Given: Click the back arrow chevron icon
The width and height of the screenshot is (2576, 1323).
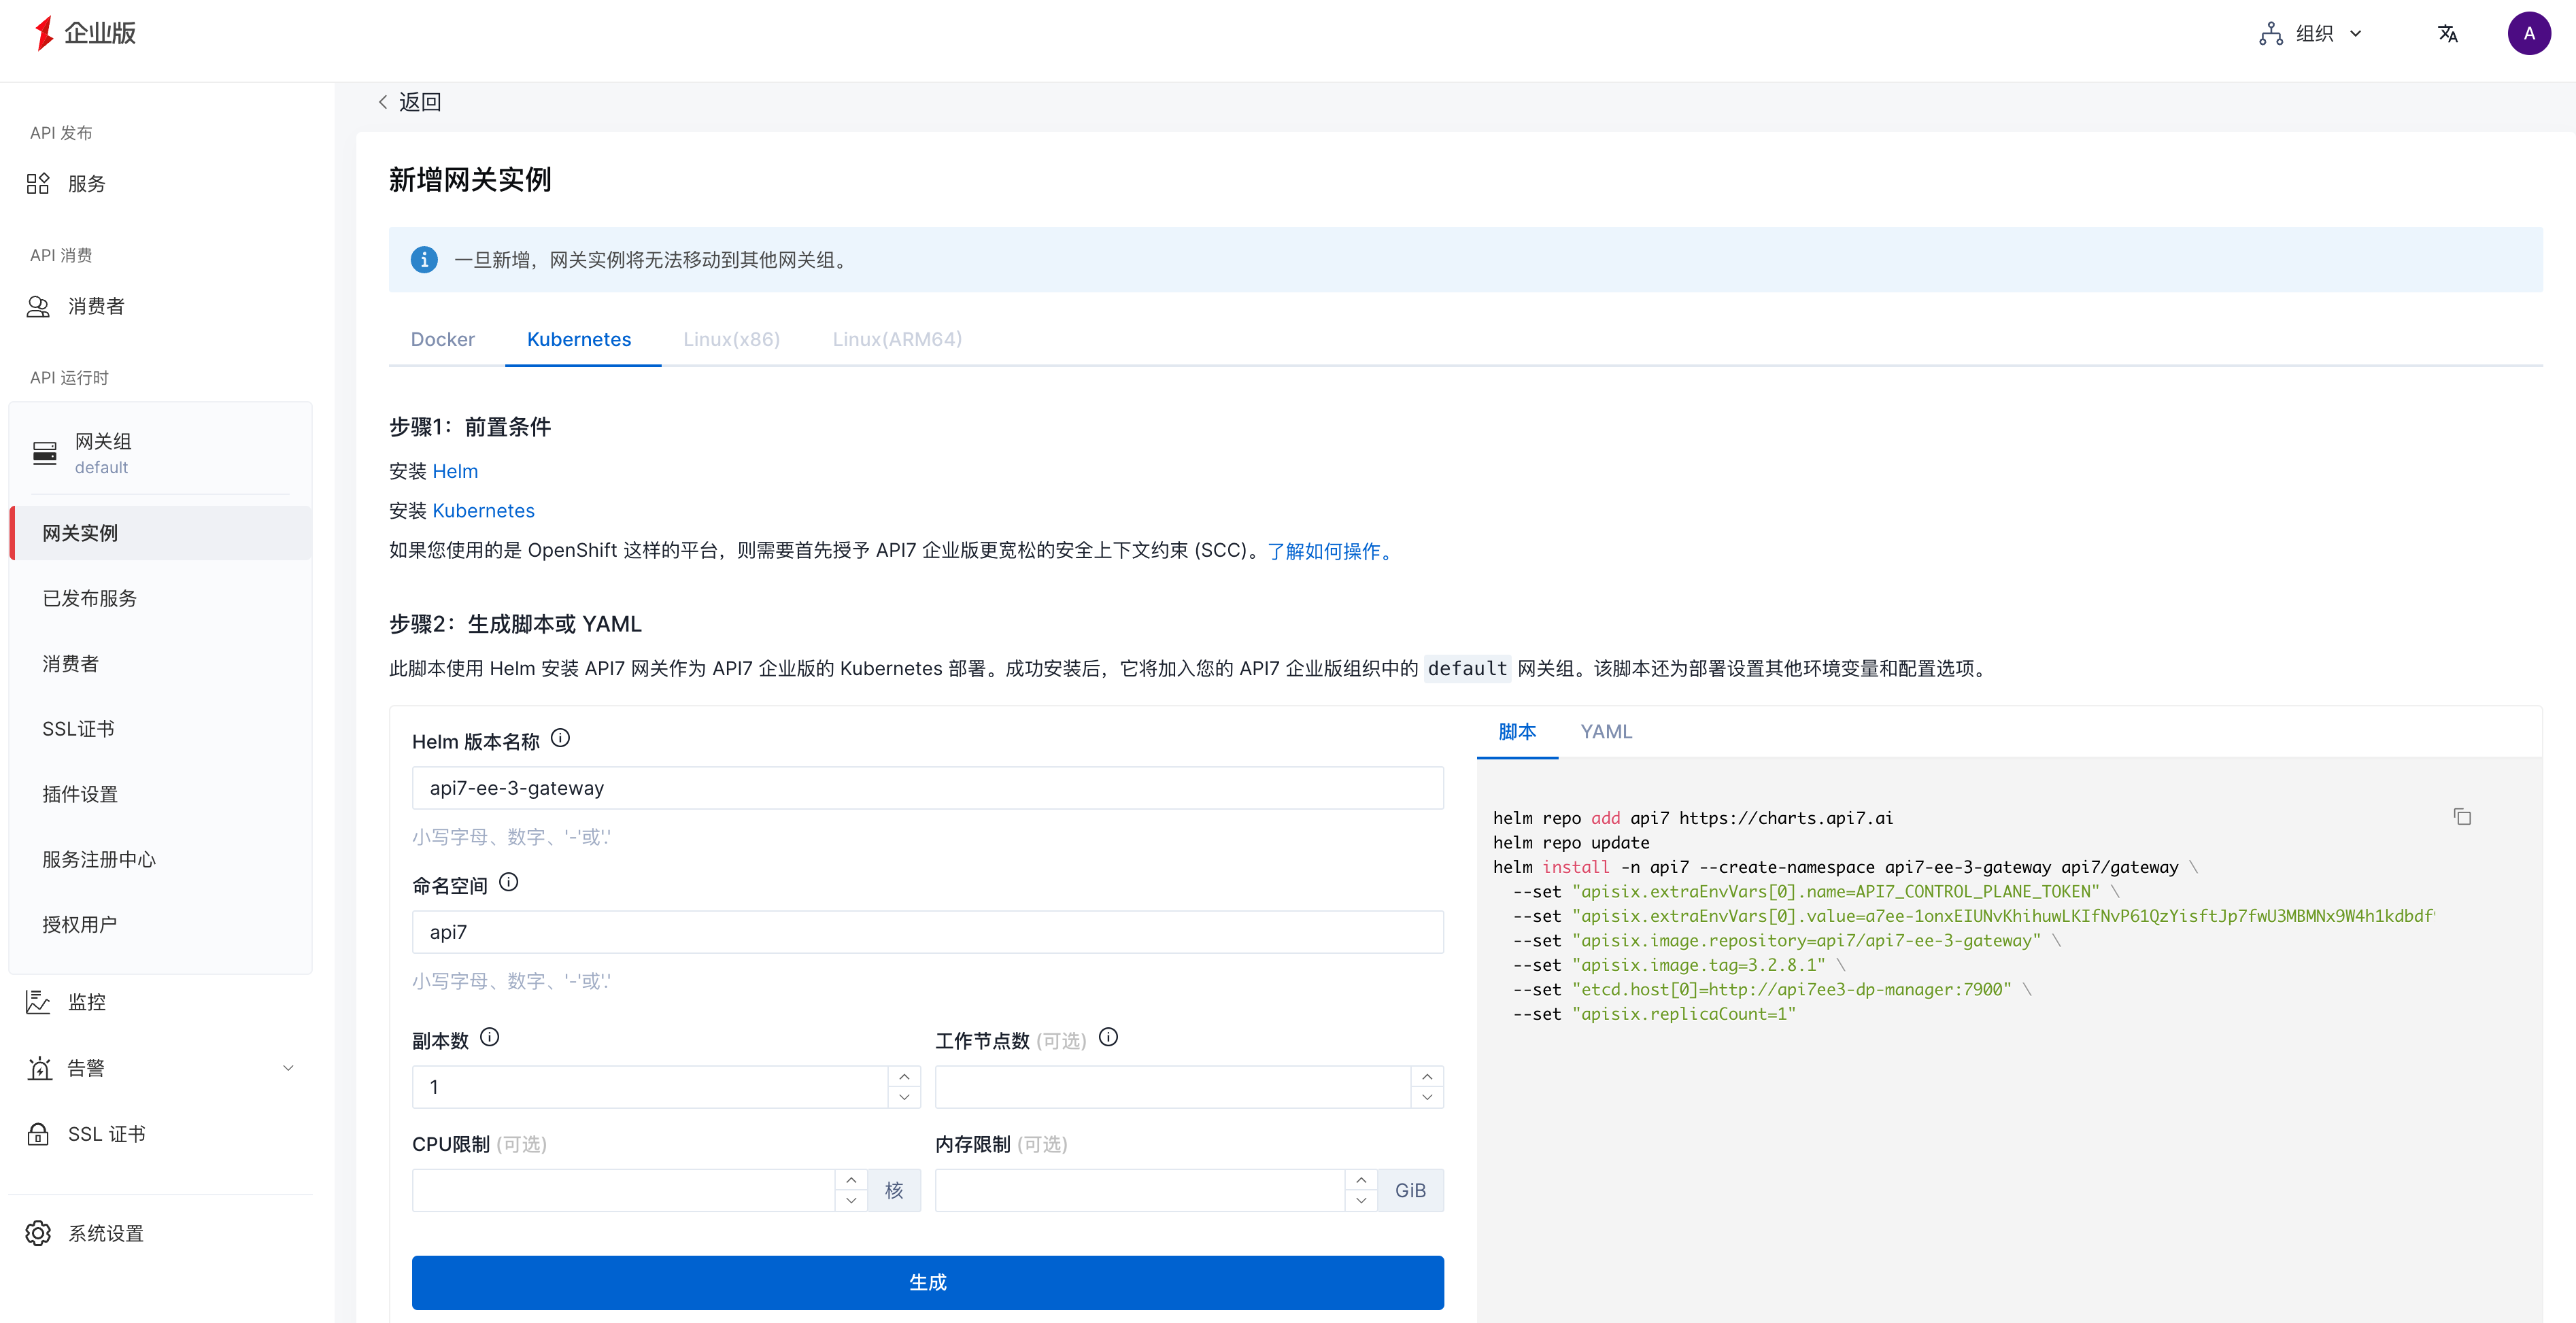Looking at the screenshot, I should (383, 102).
